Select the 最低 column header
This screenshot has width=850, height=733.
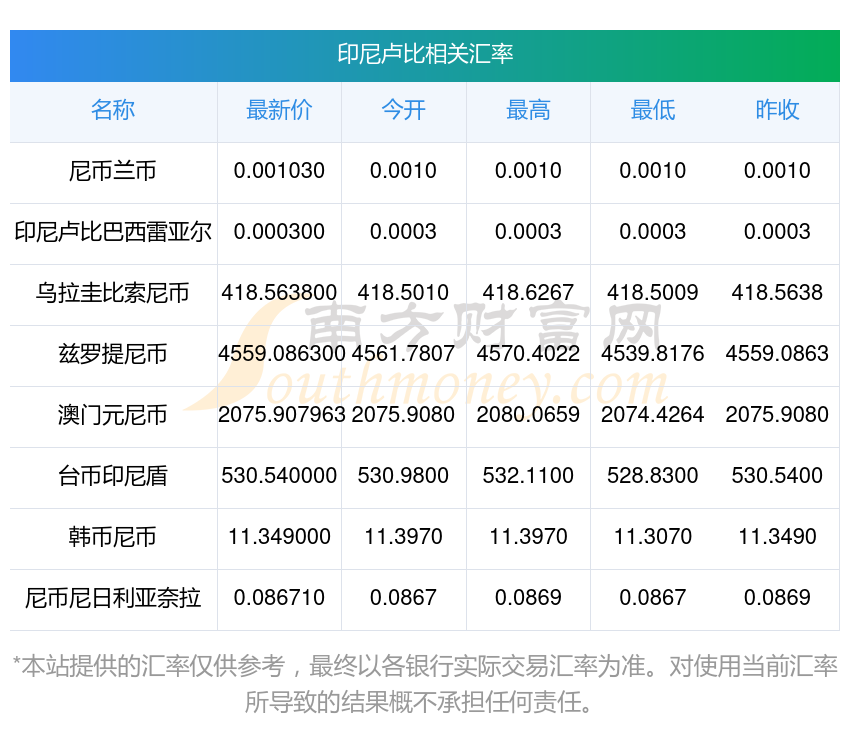652,110
